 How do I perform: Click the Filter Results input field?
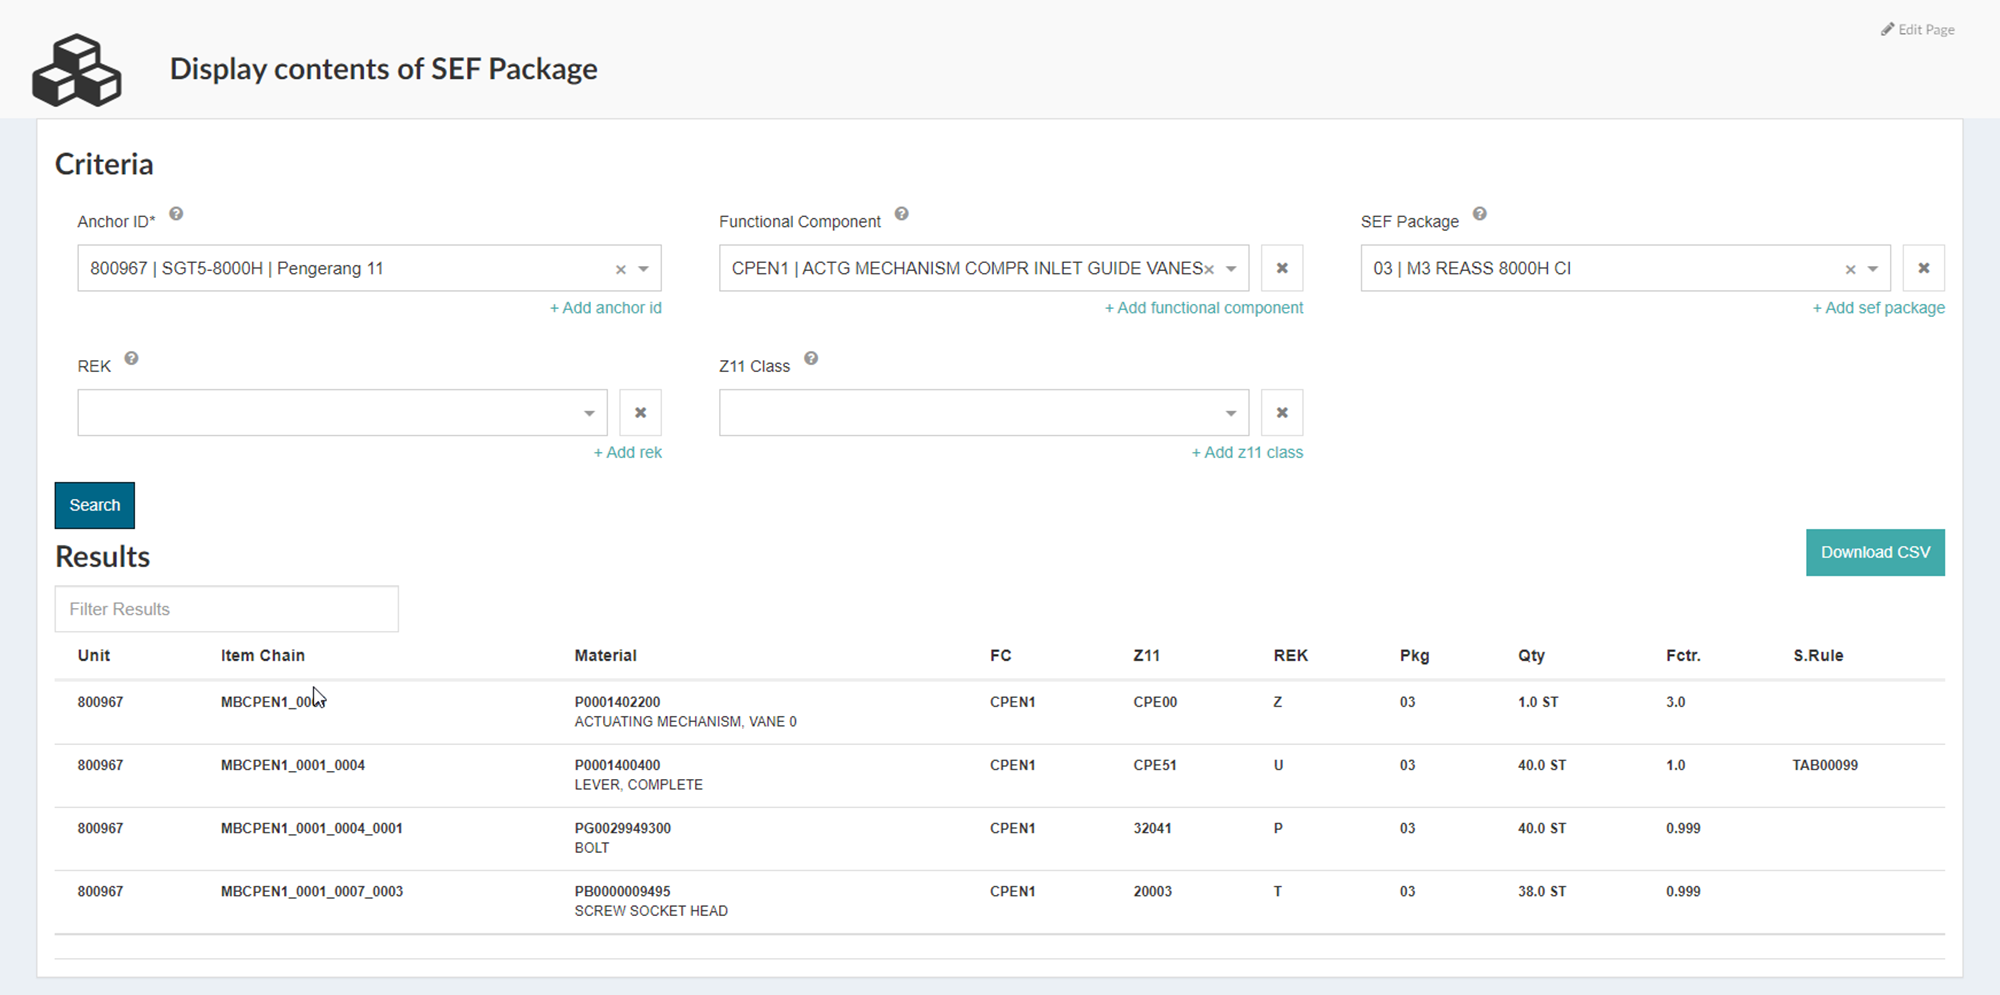point(227,609)
